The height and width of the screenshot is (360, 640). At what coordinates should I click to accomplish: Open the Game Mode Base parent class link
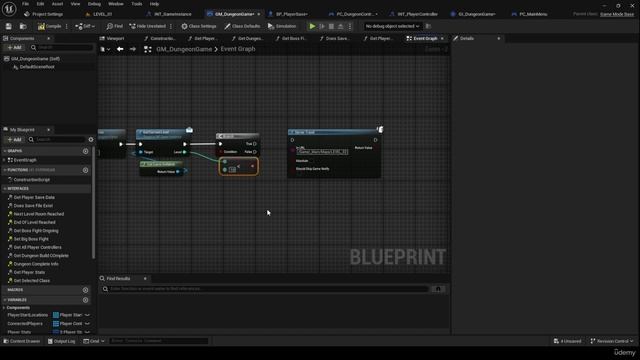[617, 14]
